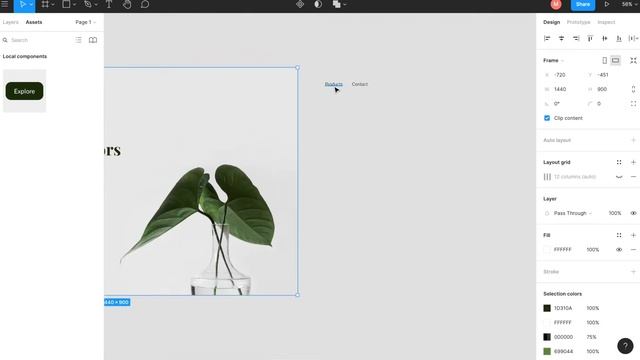Image resolution: width=640 pixels, height=360 pixels.
Task: Click Align horizontal centers icon
Action: coord(561,38)
